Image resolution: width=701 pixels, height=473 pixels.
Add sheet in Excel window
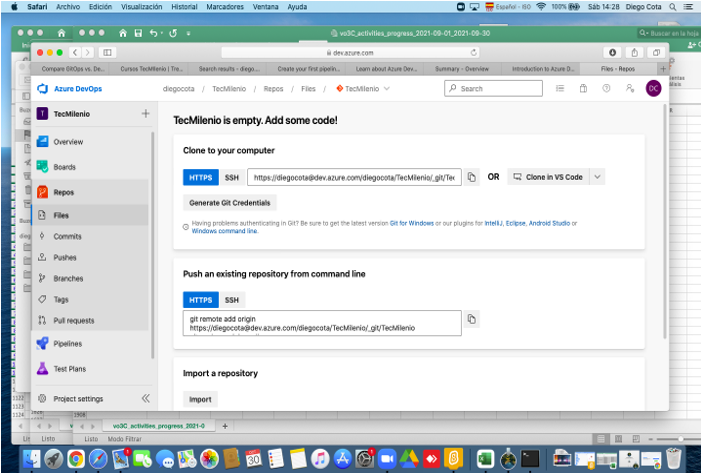(x=225, y=426)
